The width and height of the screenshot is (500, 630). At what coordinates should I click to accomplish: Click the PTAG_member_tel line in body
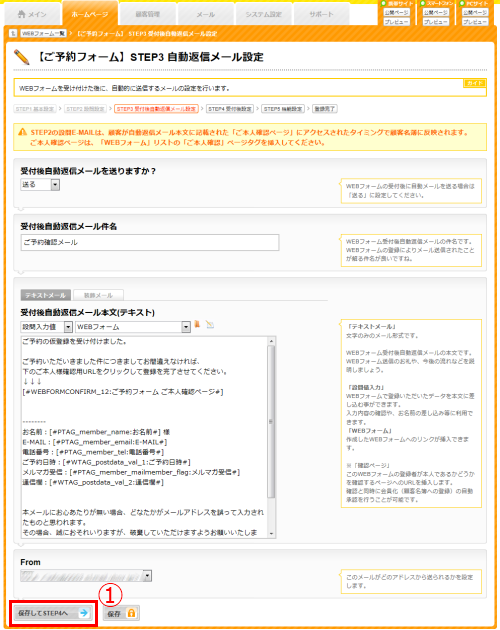point(93,452)
